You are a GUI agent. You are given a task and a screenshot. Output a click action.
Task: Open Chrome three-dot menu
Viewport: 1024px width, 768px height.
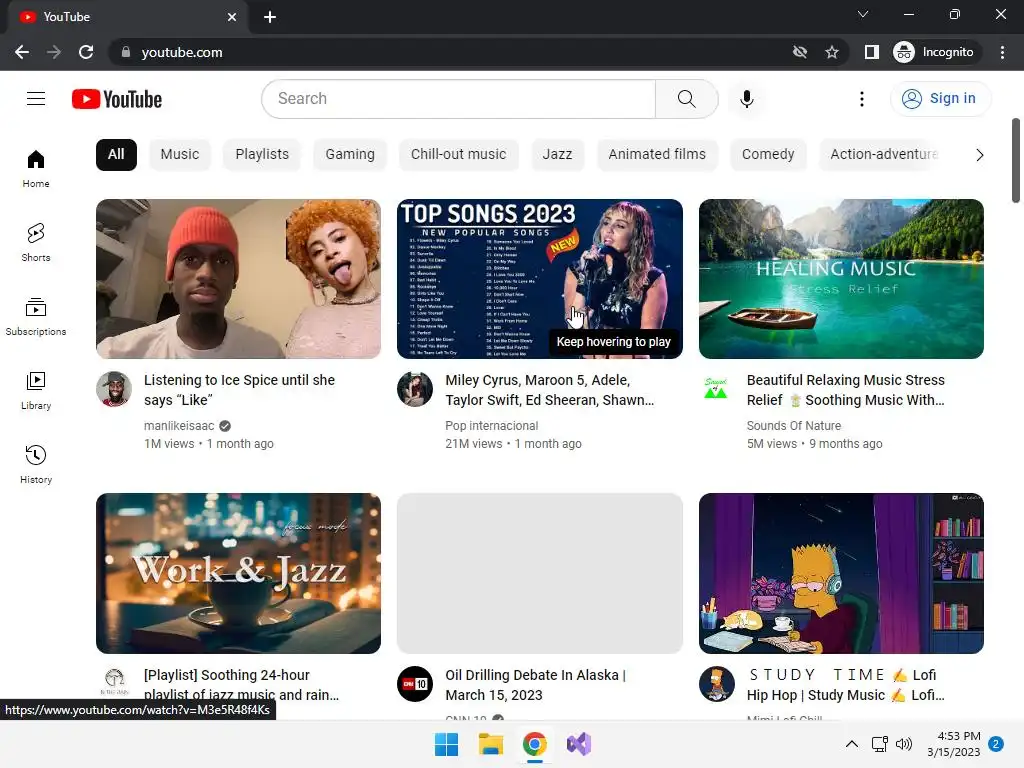(1002, 52)
